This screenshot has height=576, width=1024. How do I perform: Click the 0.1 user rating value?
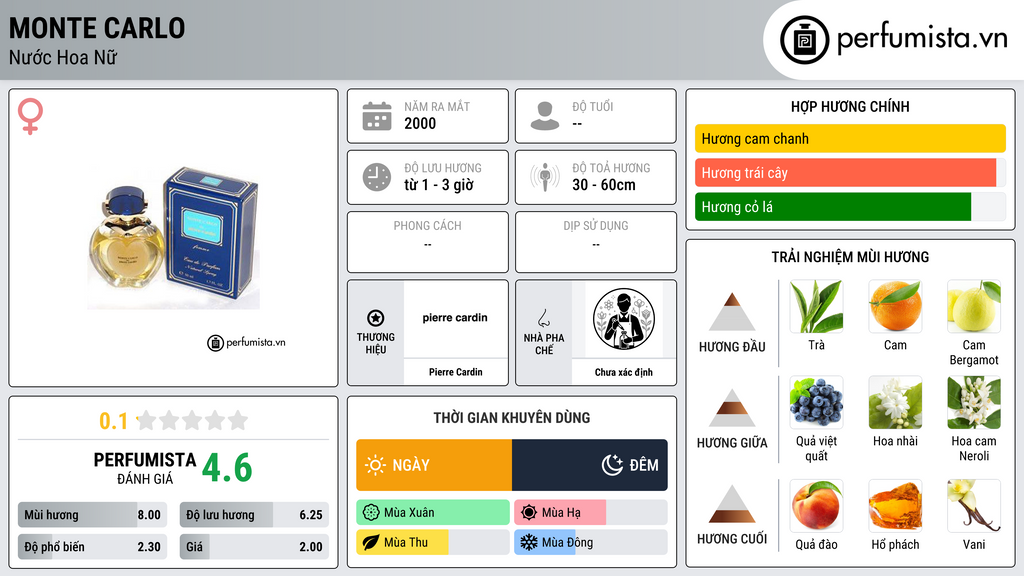coord(113,421)
